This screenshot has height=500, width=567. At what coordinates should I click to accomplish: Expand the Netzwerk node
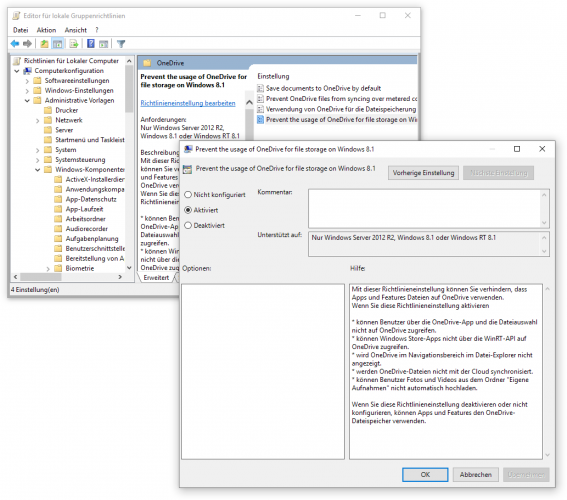38,120
